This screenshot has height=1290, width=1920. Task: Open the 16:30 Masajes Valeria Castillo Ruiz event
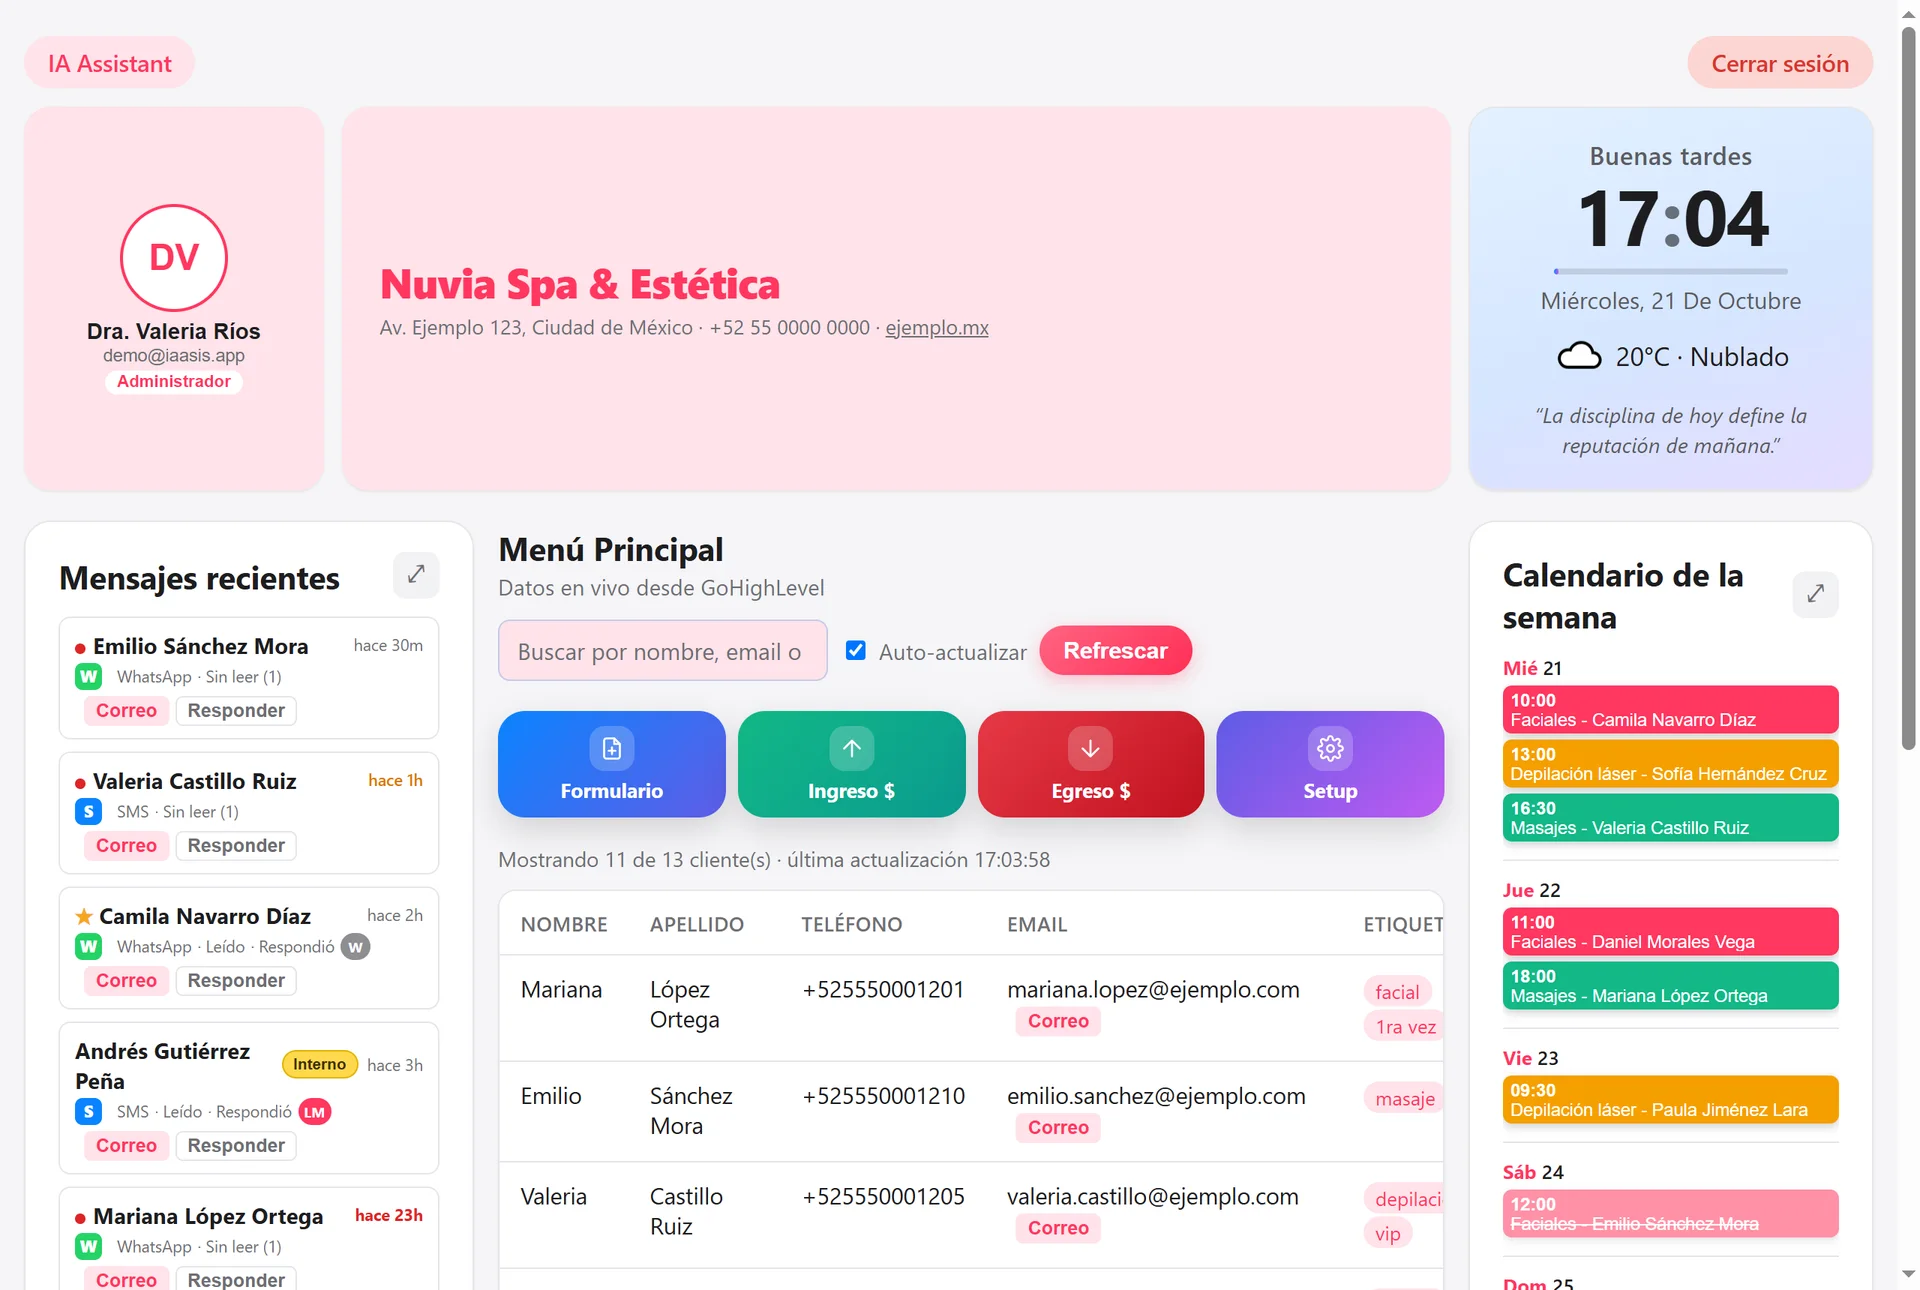1670,818
